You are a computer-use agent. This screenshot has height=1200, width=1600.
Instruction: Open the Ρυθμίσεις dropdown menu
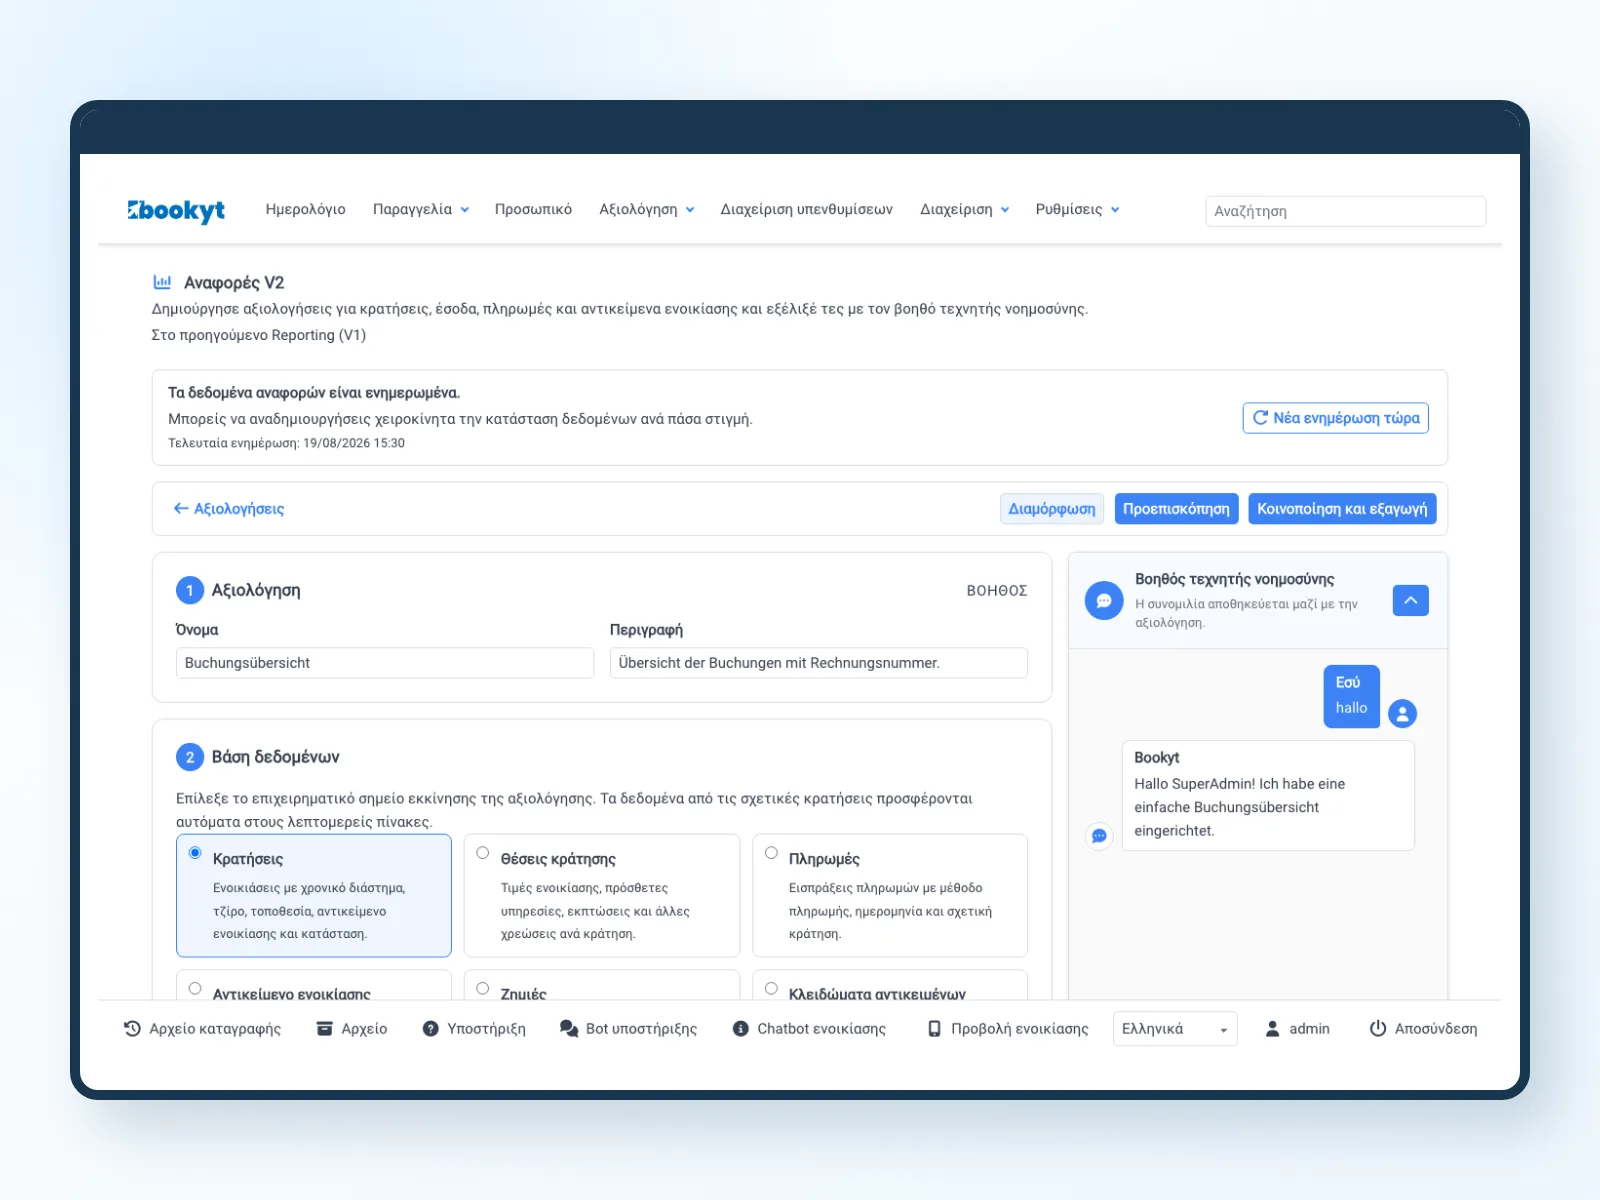coord(1078,210)
